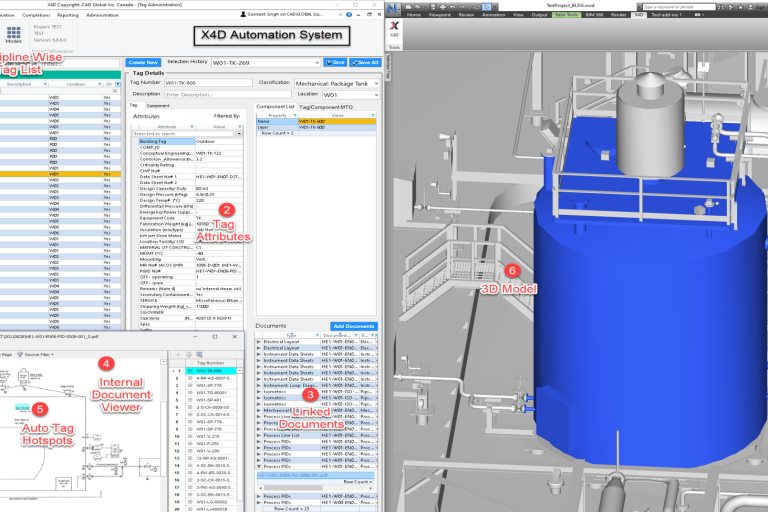Screen dimensions: 768x512
Task: Open the Location dropdown showing W01
Action: (376, 95)
